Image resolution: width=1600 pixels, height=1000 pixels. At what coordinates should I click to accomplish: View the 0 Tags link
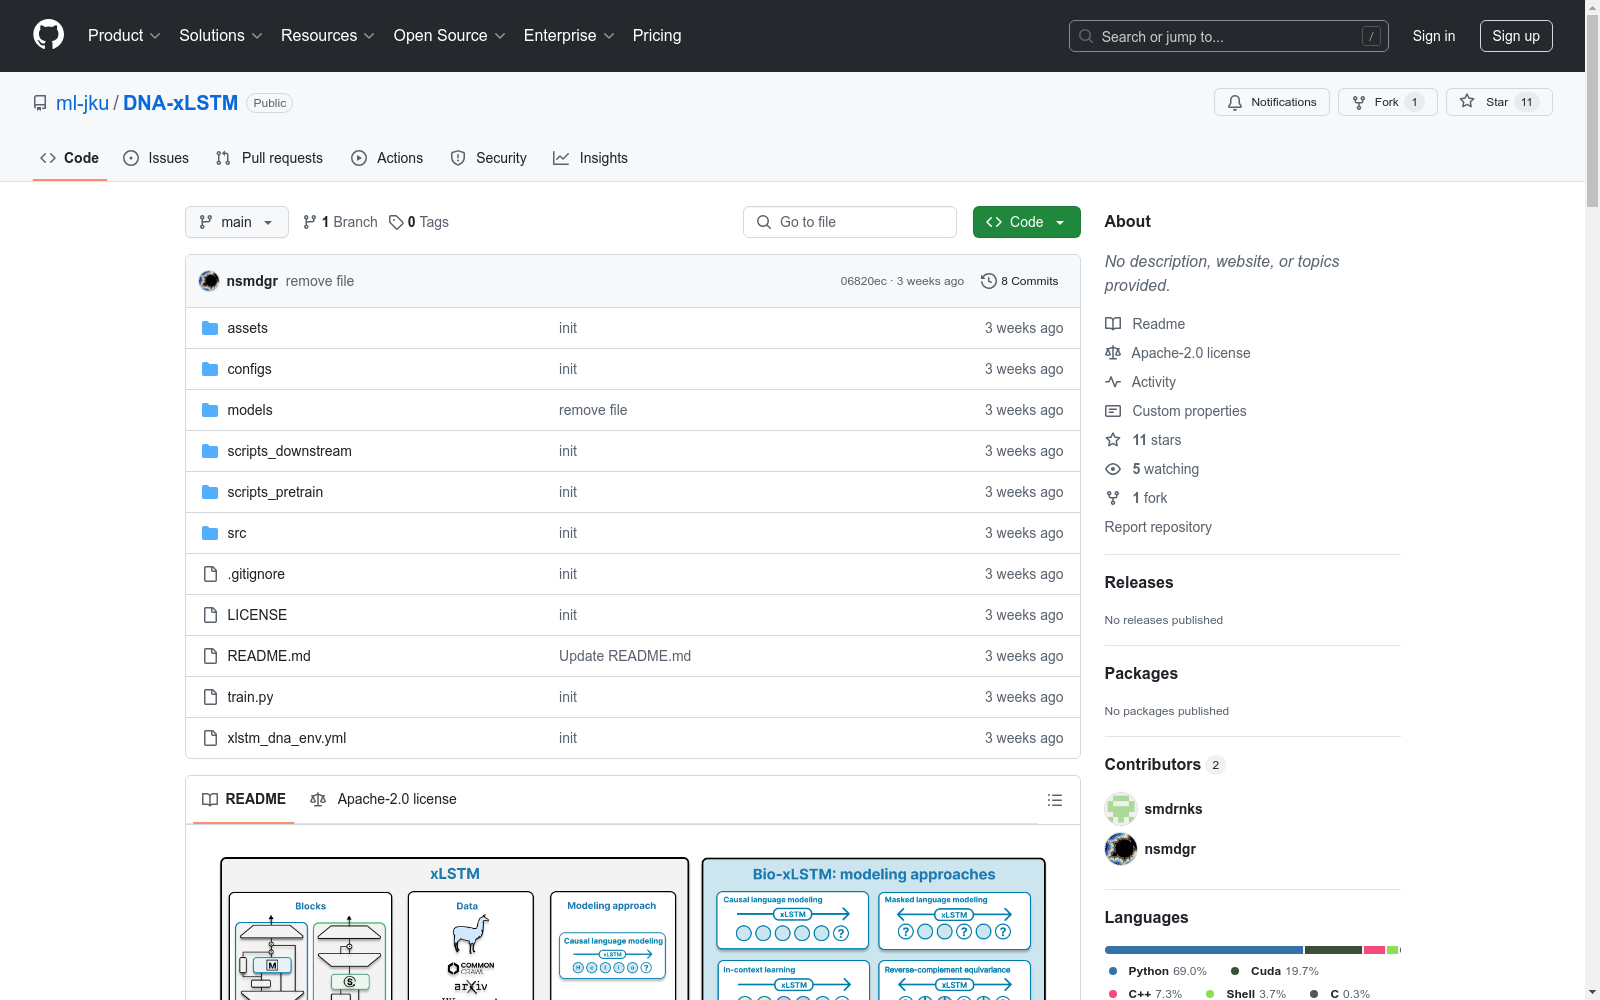coord(419,222)
